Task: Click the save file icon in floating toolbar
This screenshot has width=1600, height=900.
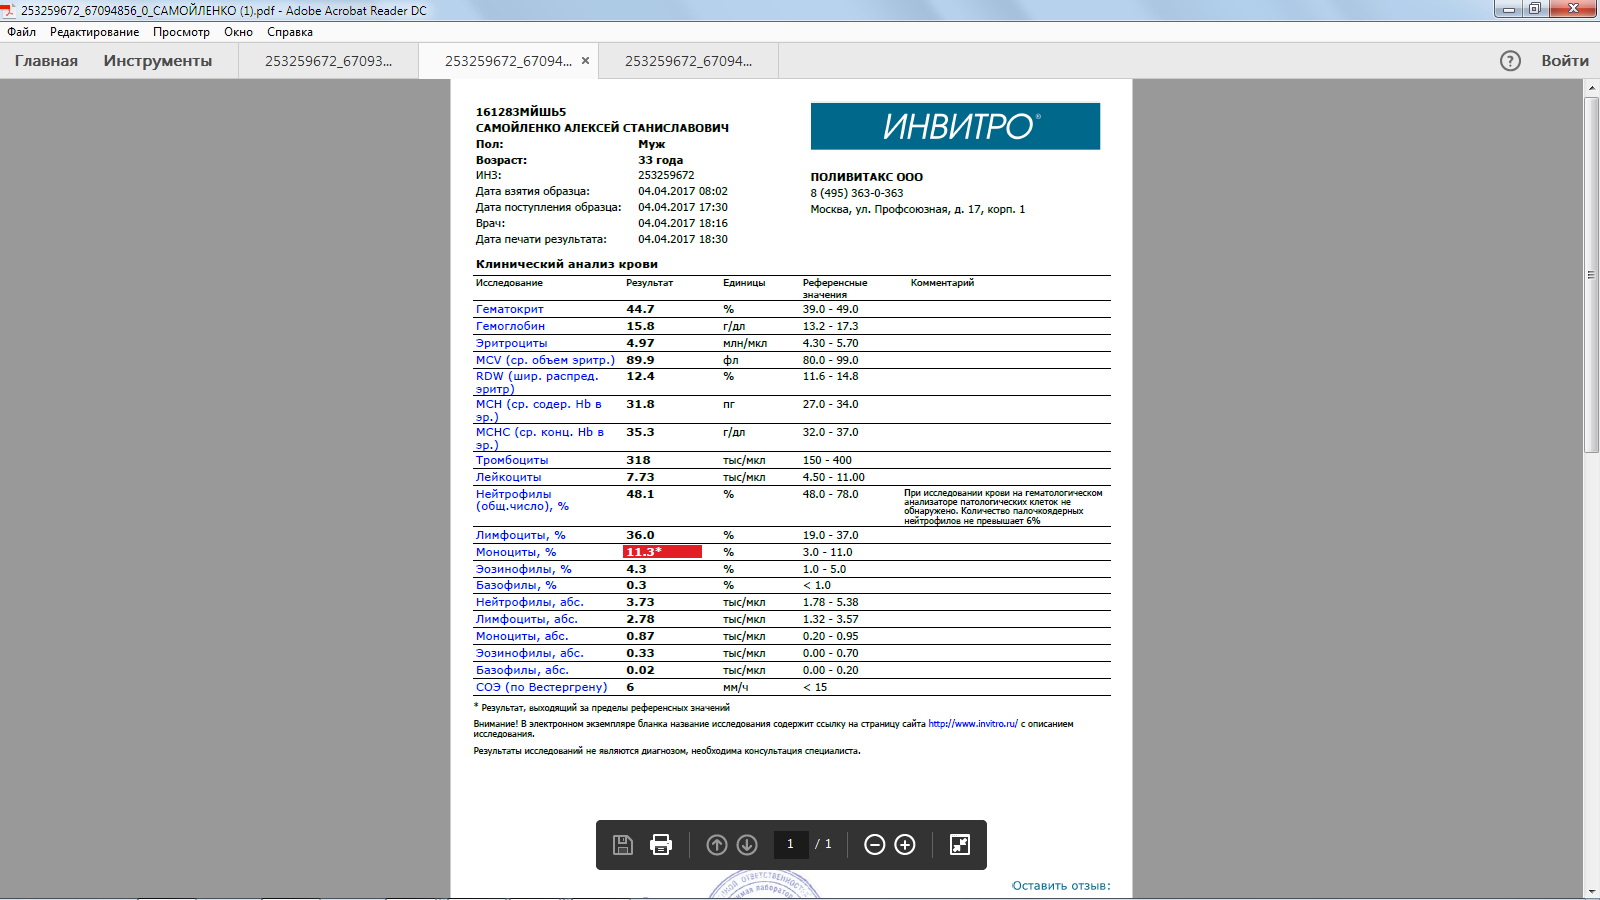Action: [622, 845]
